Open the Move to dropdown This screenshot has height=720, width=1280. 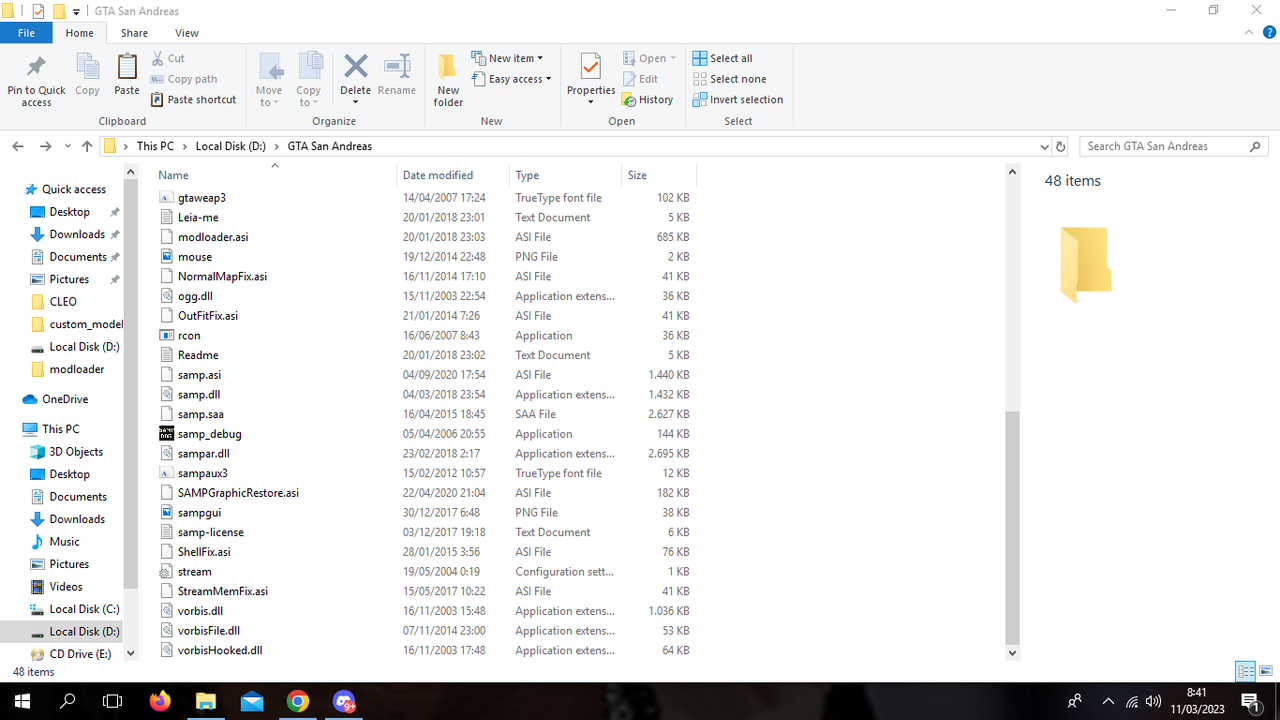click(269, 80)
